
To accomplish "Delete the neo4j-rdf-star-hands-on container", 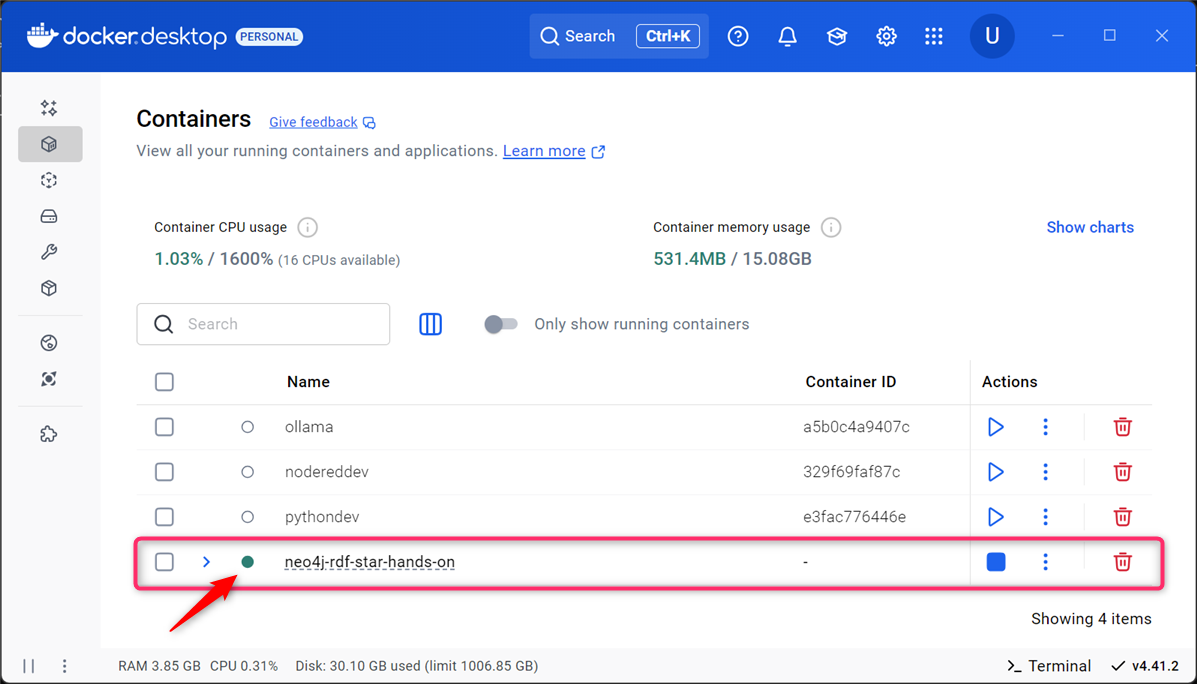I will 1122,562.
